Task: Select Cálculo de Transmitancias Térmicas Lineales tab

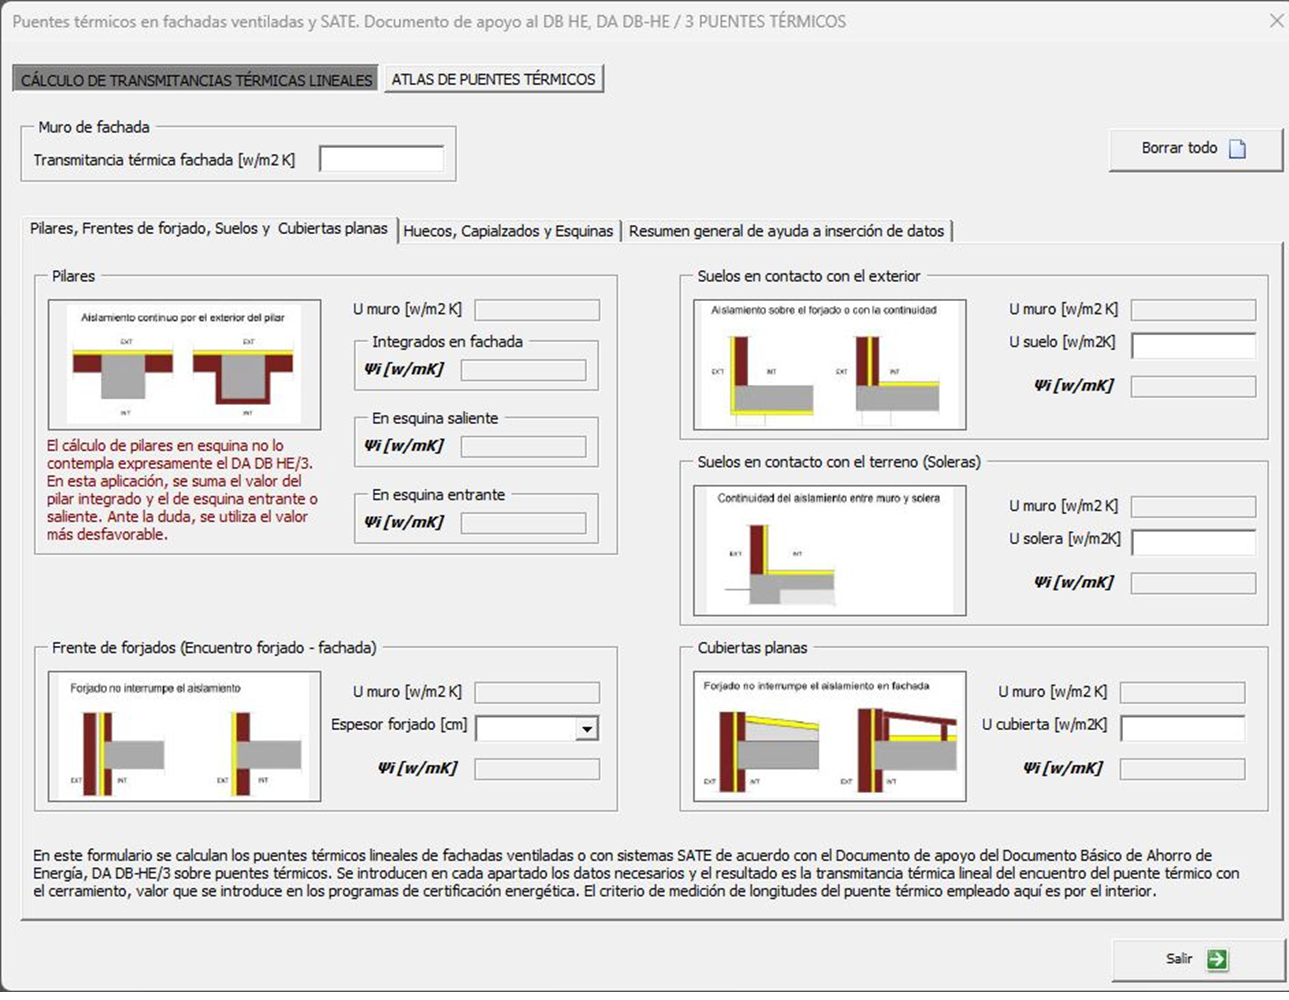Action: [x=196, y=80]
